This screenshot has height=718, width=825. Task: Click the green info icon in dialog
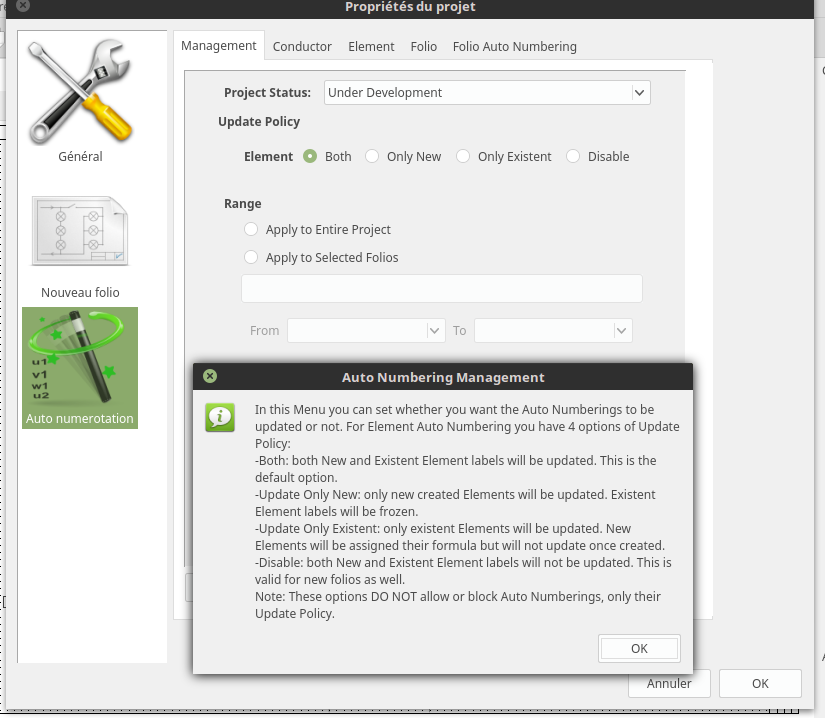click(x=220, y=417)
